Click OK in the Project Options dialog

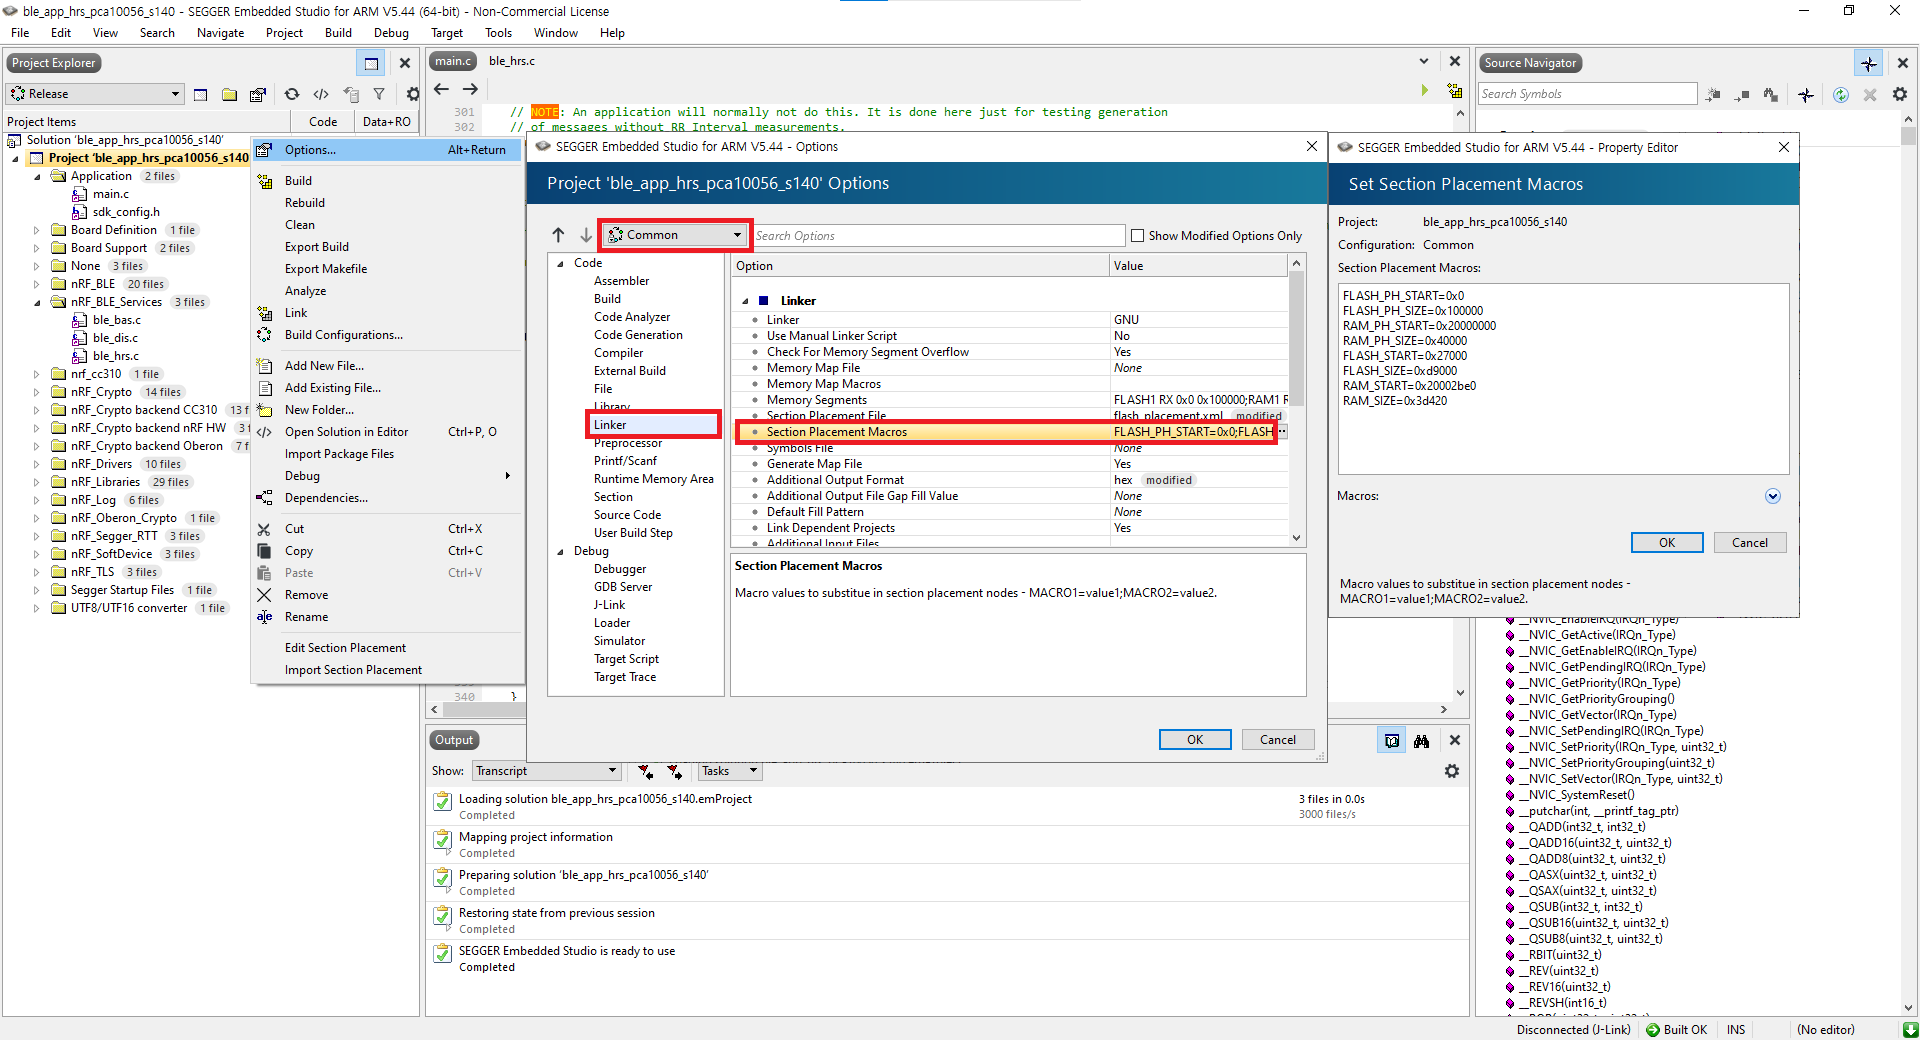tap(1195, 740)
